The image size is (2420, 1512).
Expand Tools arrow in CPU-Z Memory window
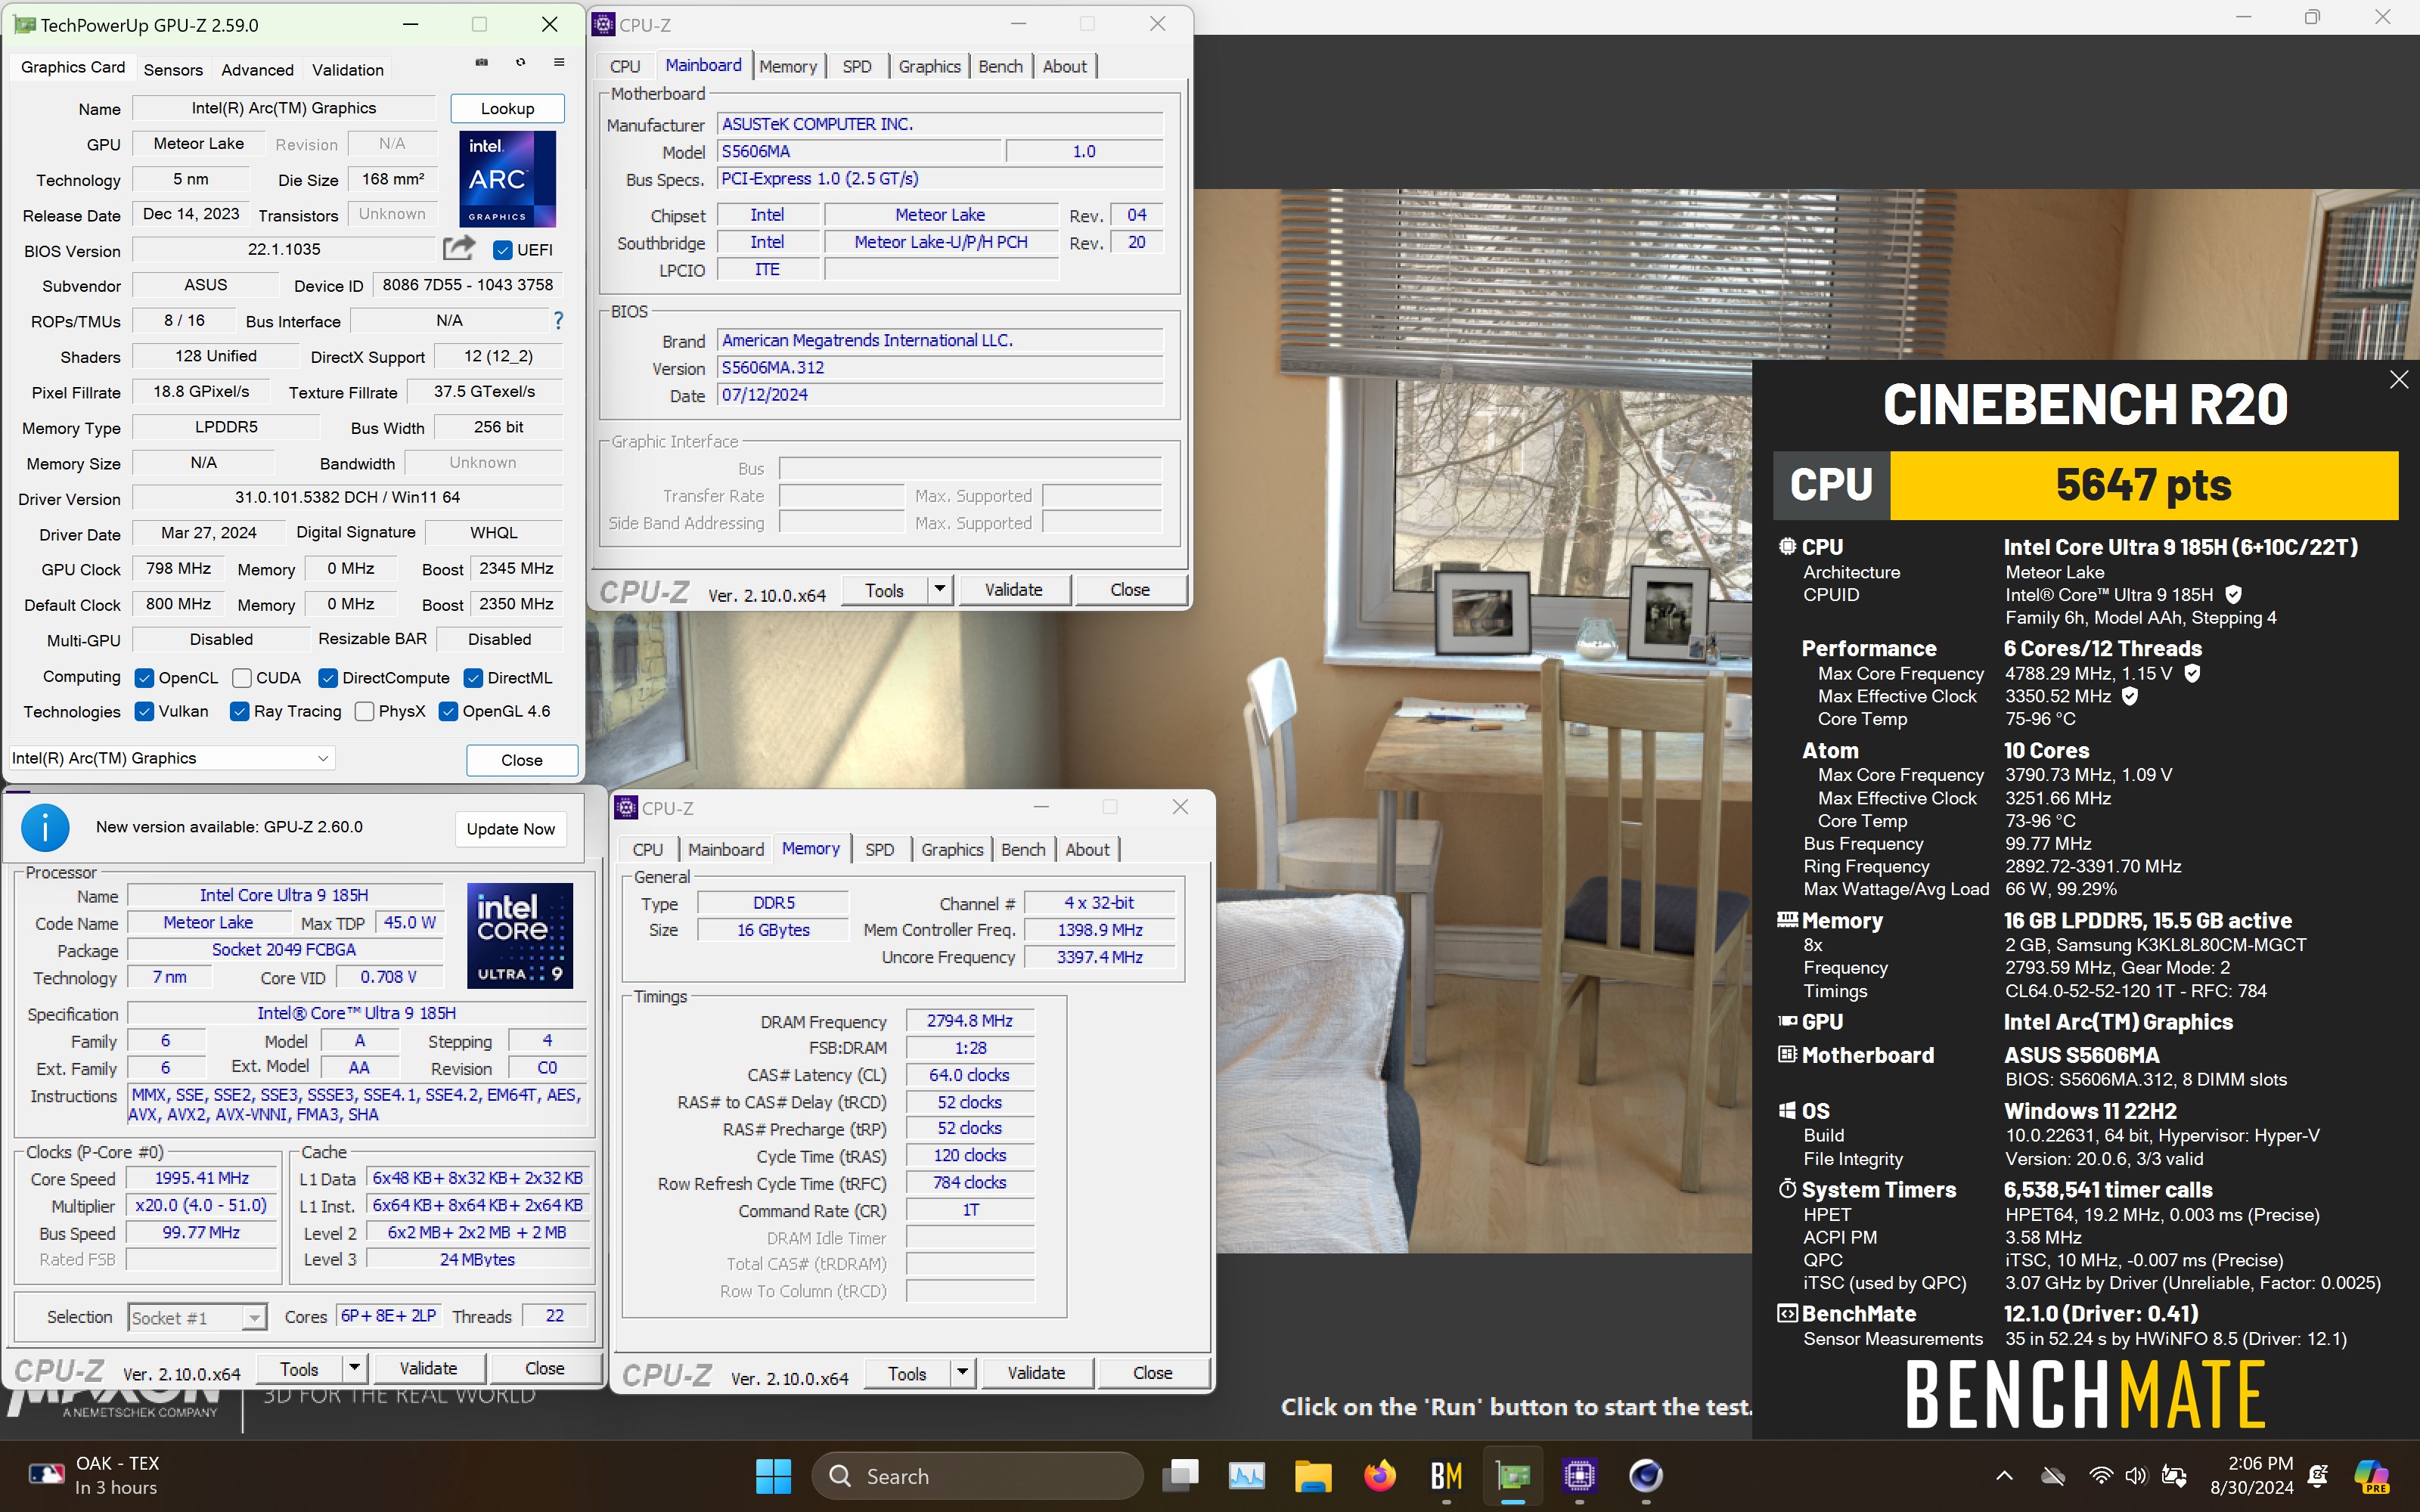(x=962, y=1373)
